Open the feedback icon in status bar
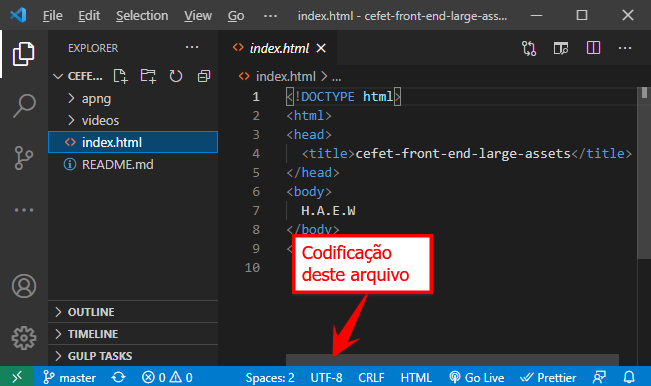 (x=599, y=377)
